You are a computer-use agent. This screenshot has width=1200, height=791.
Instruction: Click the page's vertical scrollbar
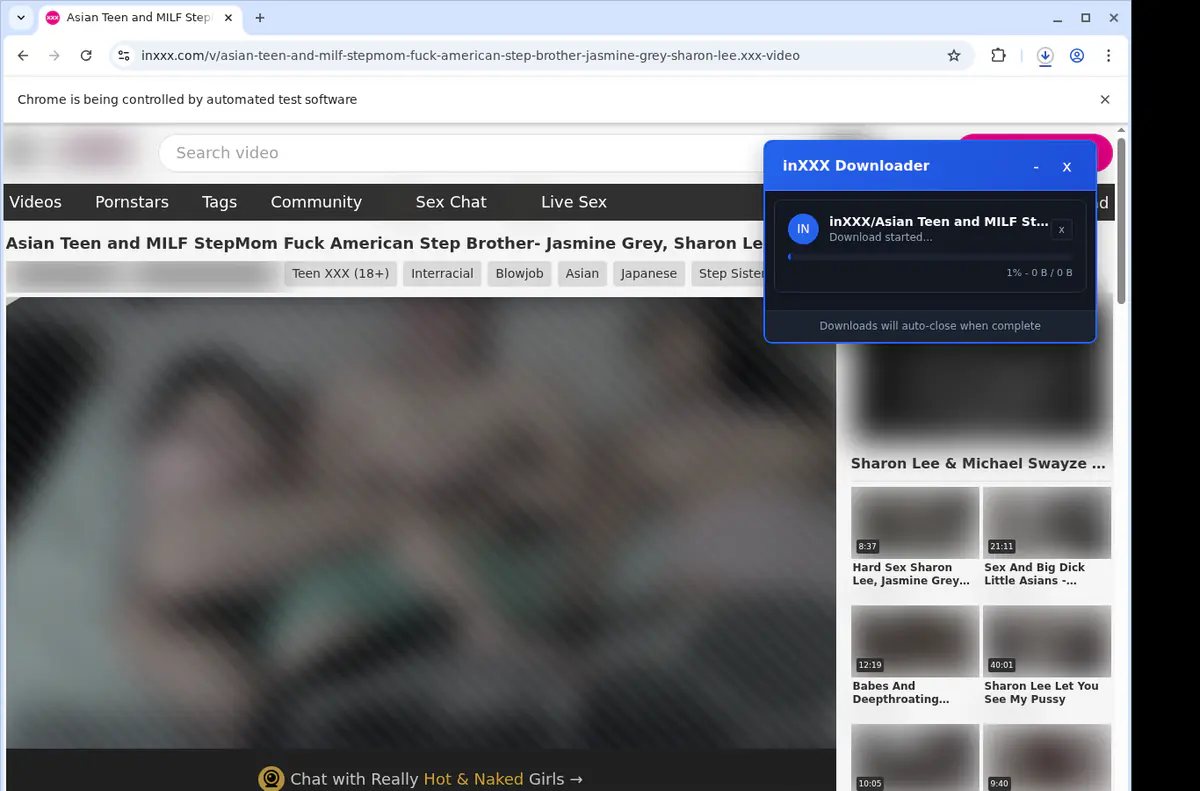tap(1122, 221)
